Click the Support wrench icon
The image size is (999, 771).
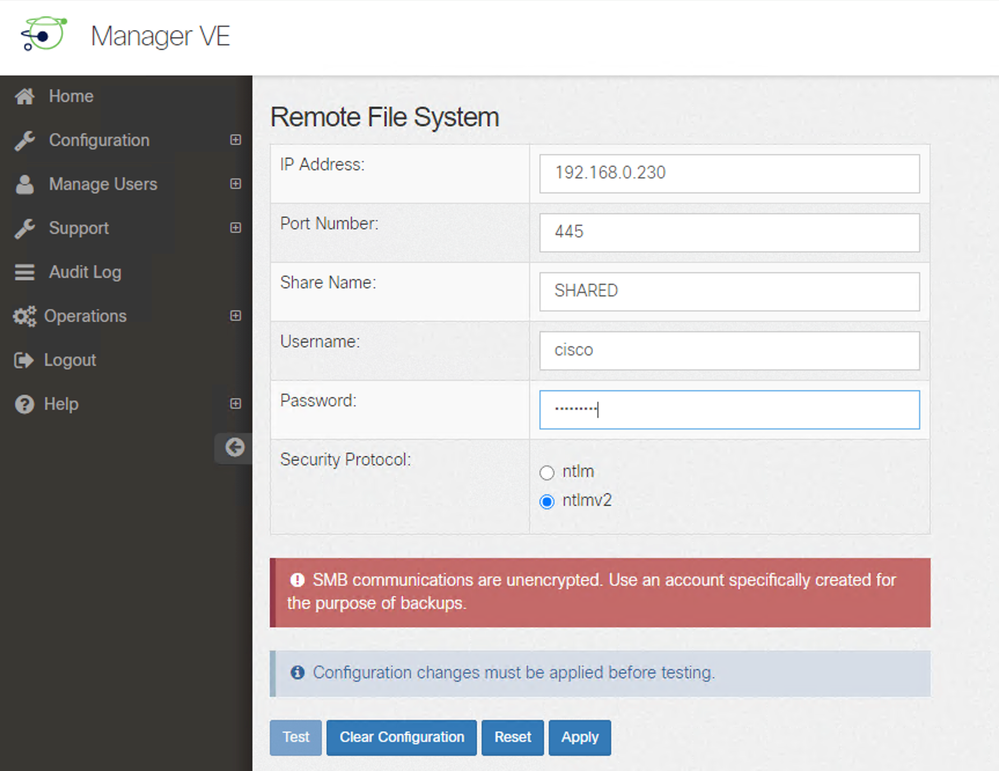[25, 228]
